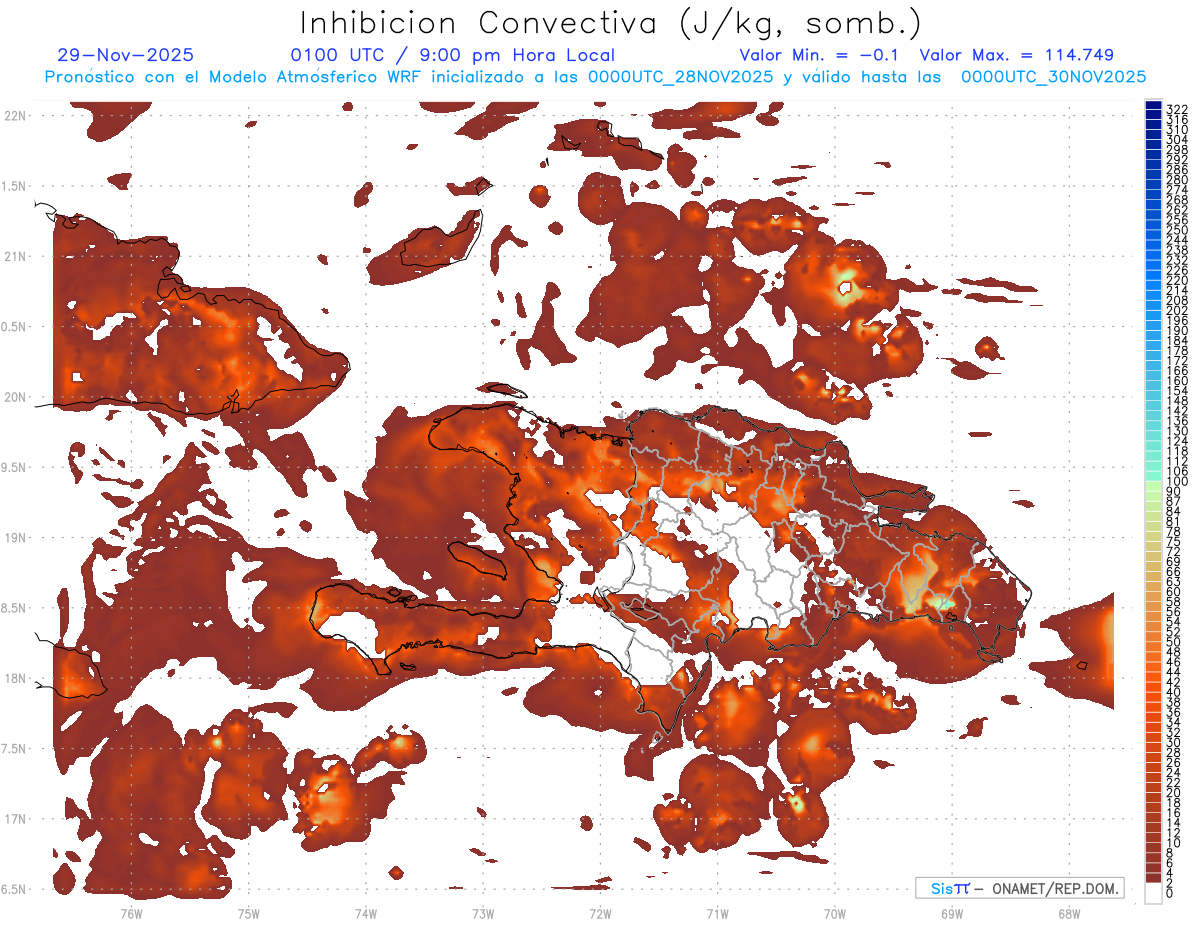Image resolution: width=1200 pixels, height=927 pixels.
Task: Click the longitude axis label "70W"
Action: 834,913
